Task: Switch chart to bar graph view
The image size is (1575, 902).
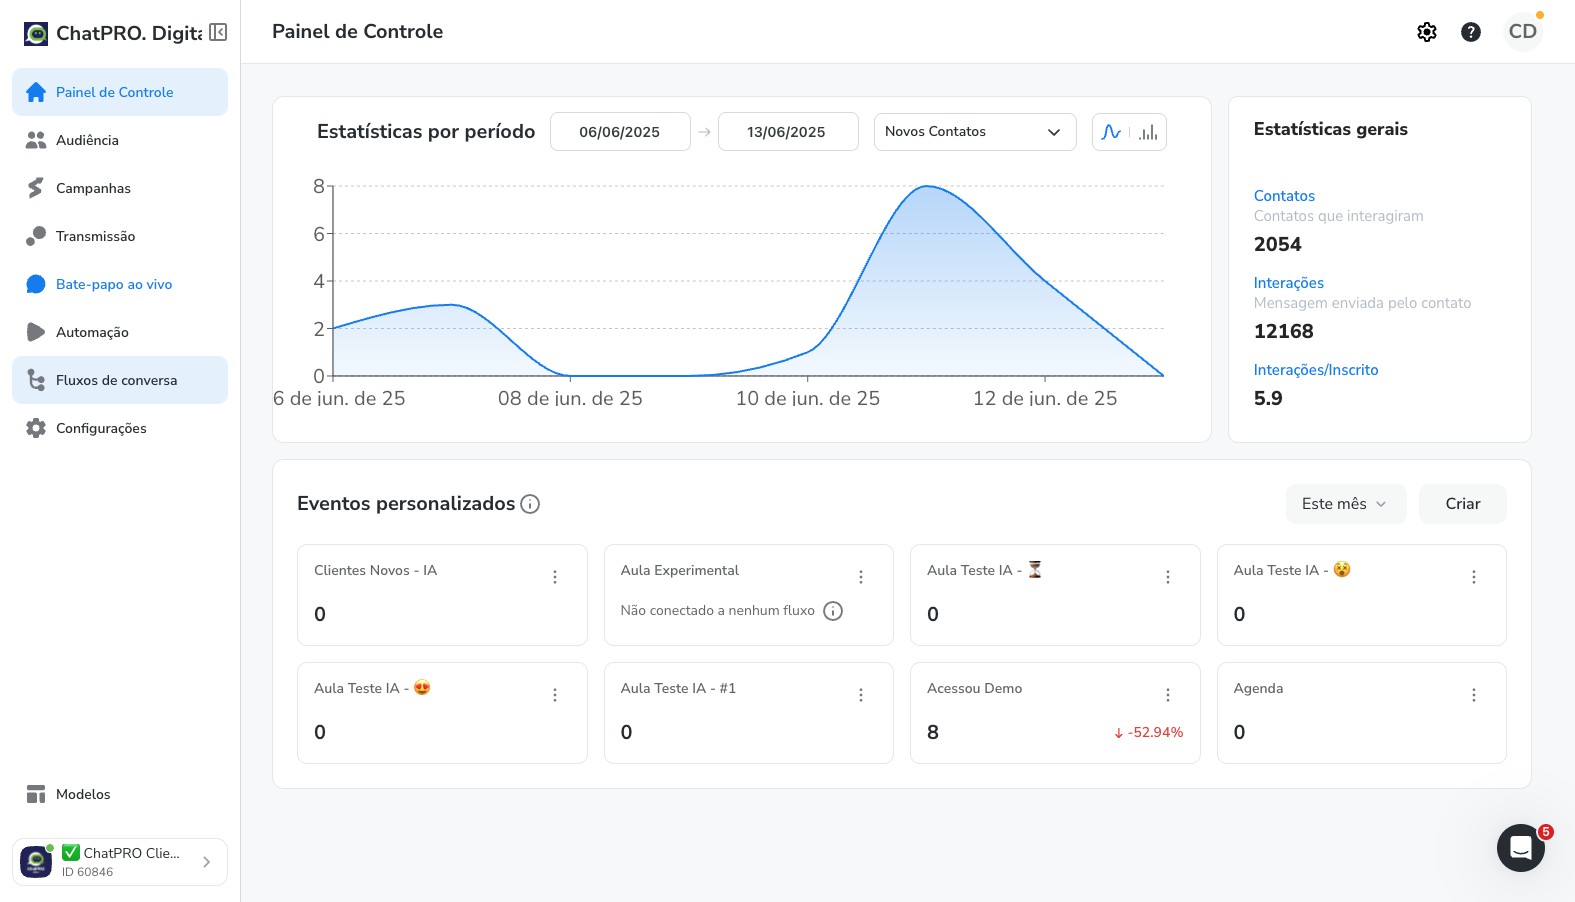Action: coord(1148,132)
